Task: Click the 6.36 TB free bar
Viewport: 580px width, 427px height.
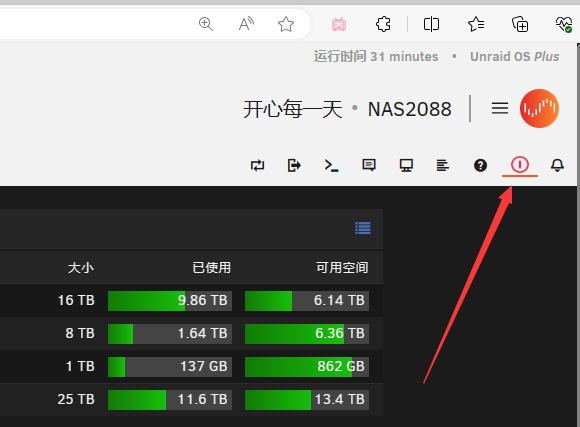Action: click(x=307, y=333)
